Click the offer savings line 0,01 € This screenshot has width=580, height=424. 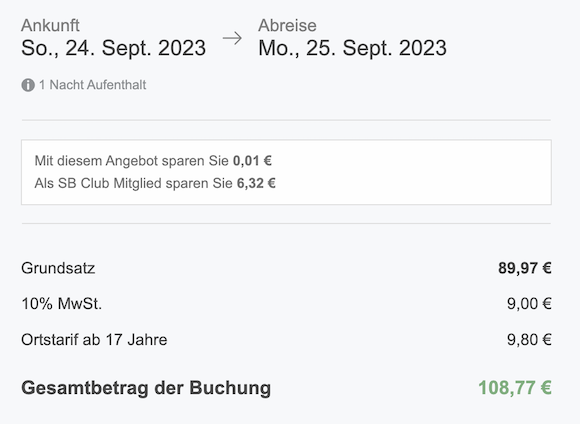click(153, 161)
